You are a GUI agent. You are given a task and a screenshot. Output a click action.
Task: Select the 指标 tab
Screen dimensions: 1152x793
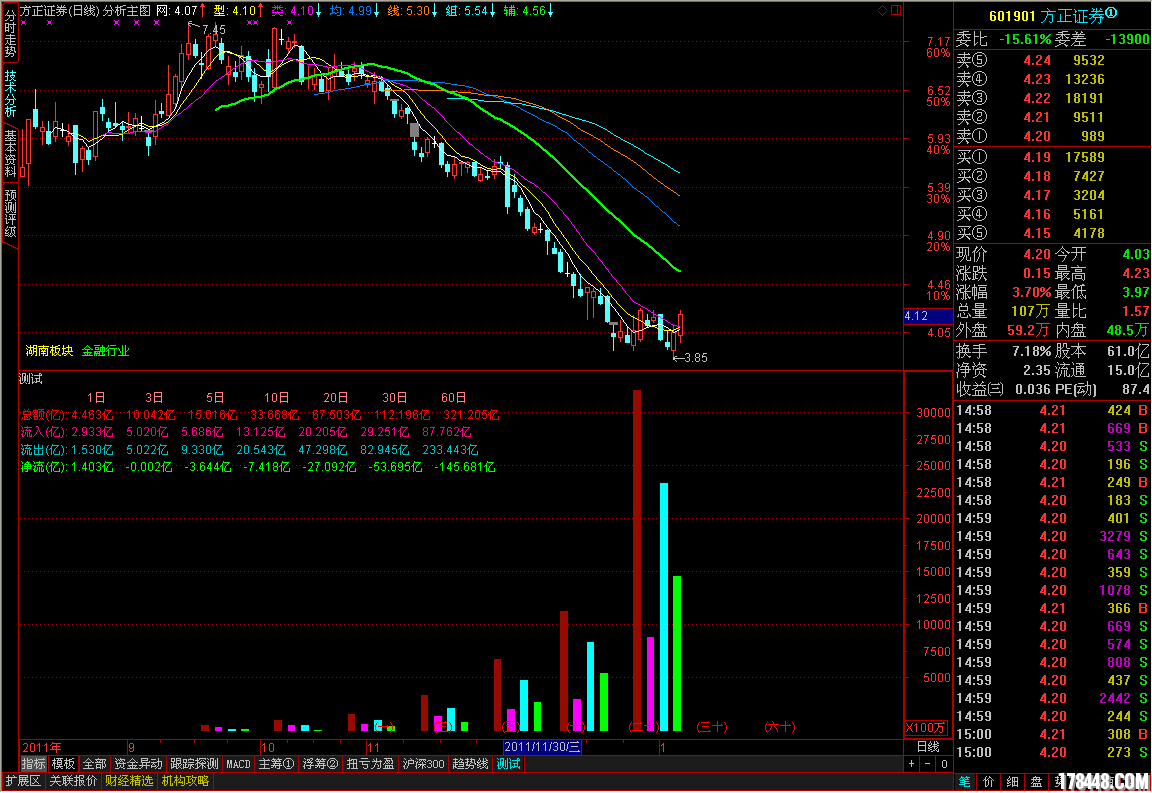point(33,764)
